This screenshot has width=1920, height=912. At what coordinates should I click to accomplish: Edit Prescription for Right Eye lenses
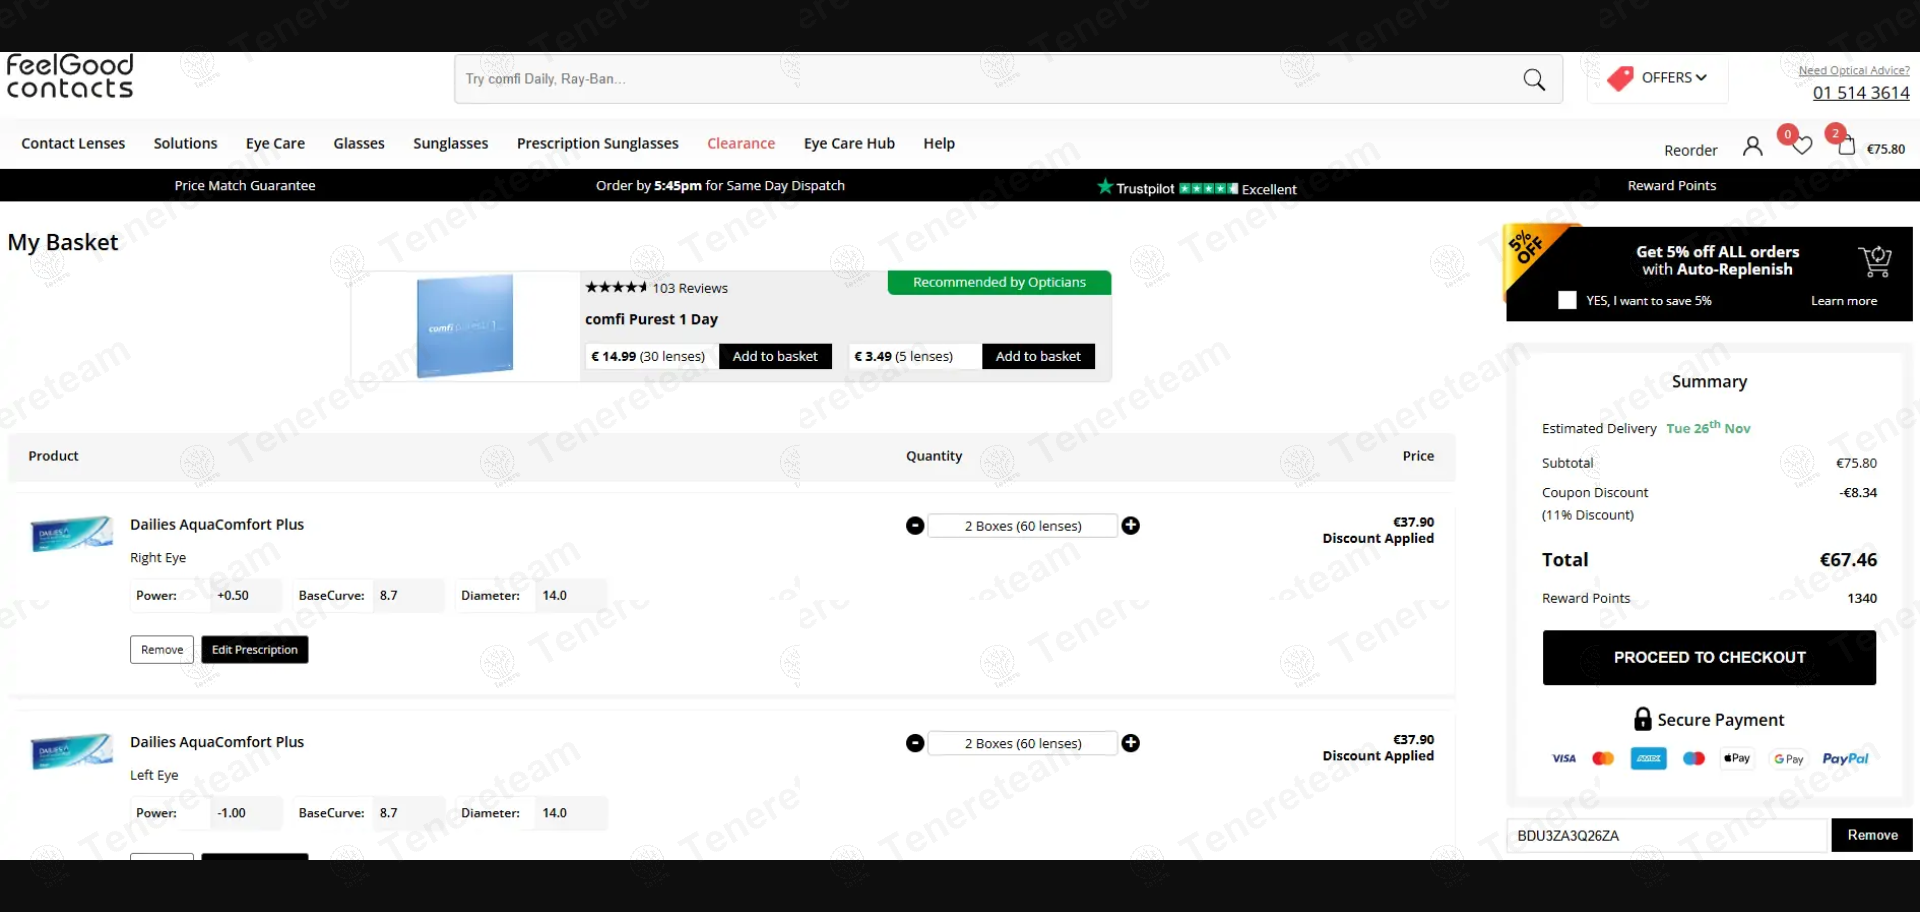point(255,650)
